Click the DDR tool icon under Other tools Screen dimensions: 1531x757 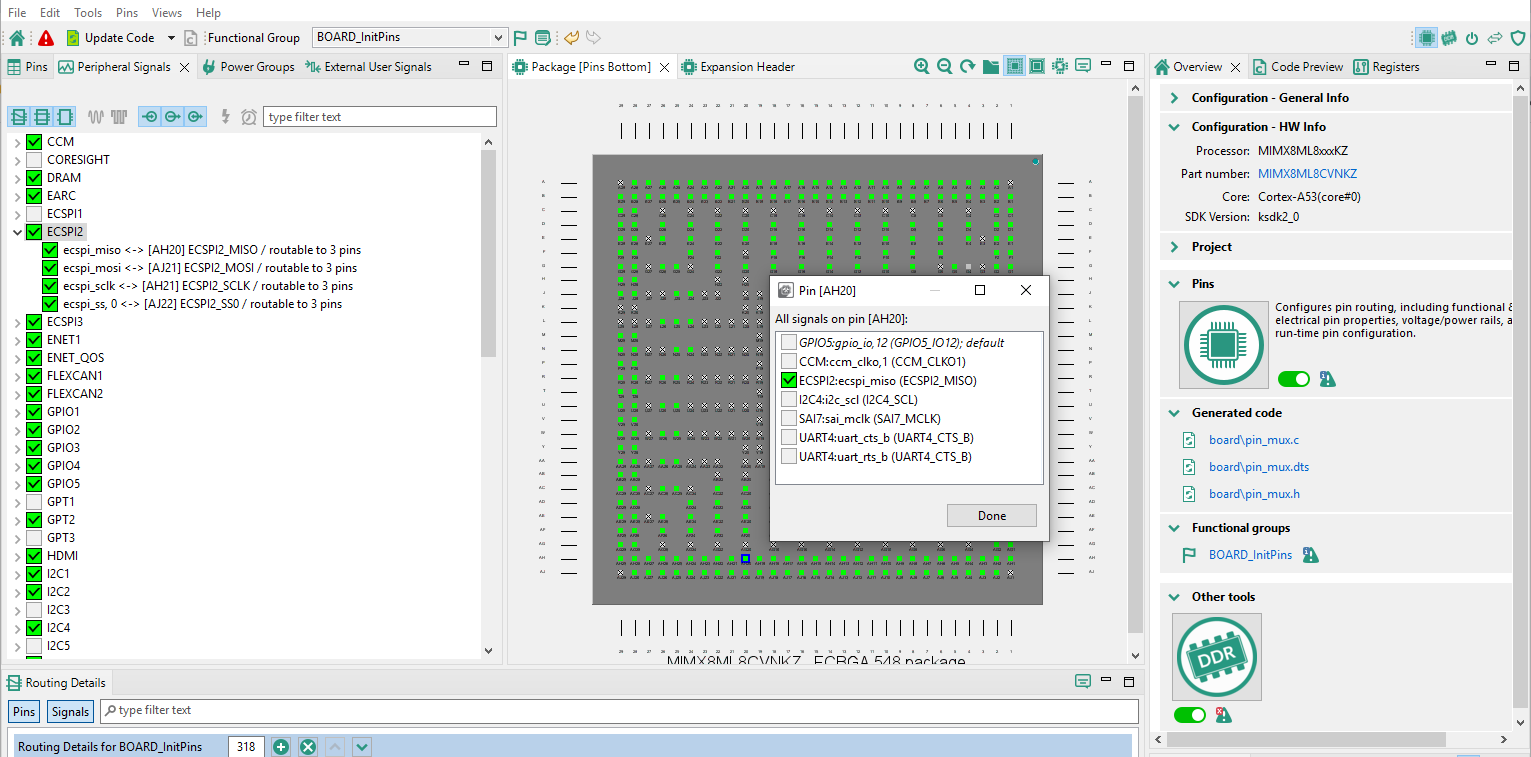click(1216, 656)
